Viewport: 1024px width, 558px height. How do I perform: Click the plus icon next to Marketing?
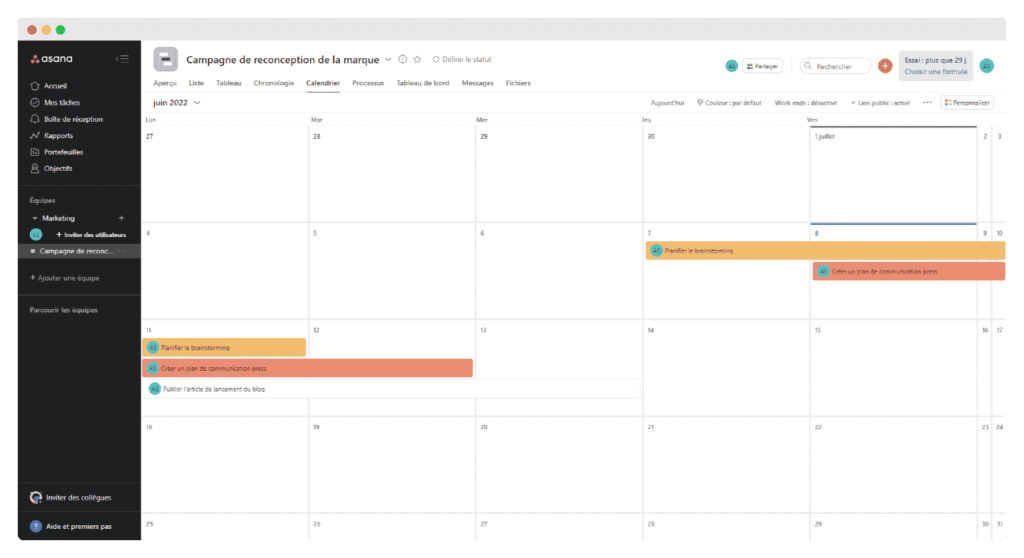click(x=121, y=218)
